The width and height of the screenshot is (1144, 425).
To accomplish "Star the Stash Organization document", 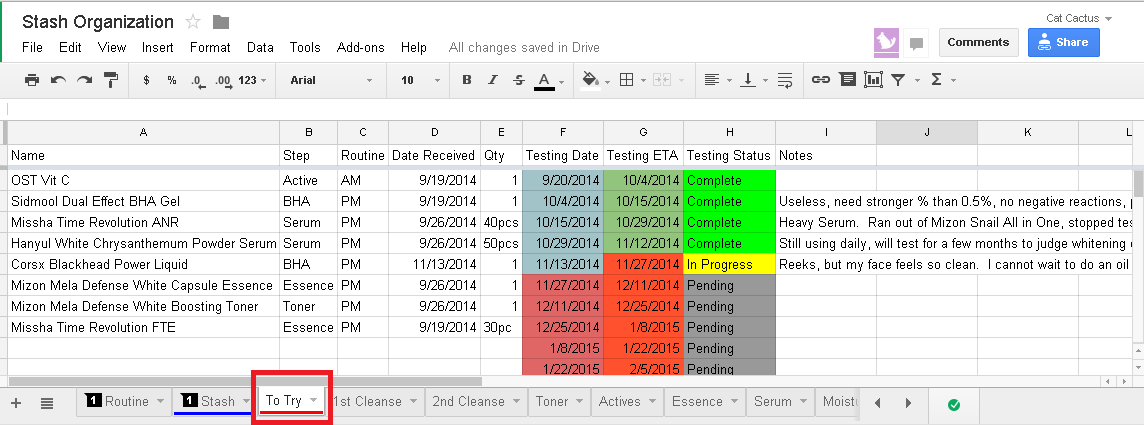I will pos(193,22).
